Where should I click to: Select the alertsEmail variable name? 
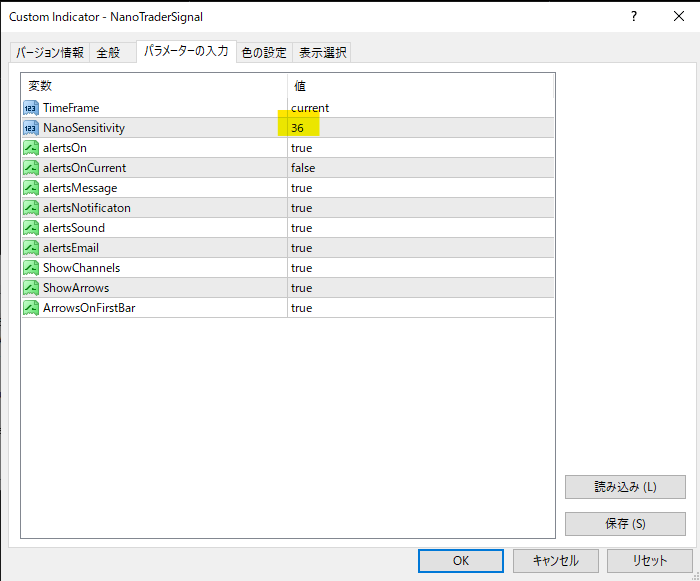[x=71, y=248]
